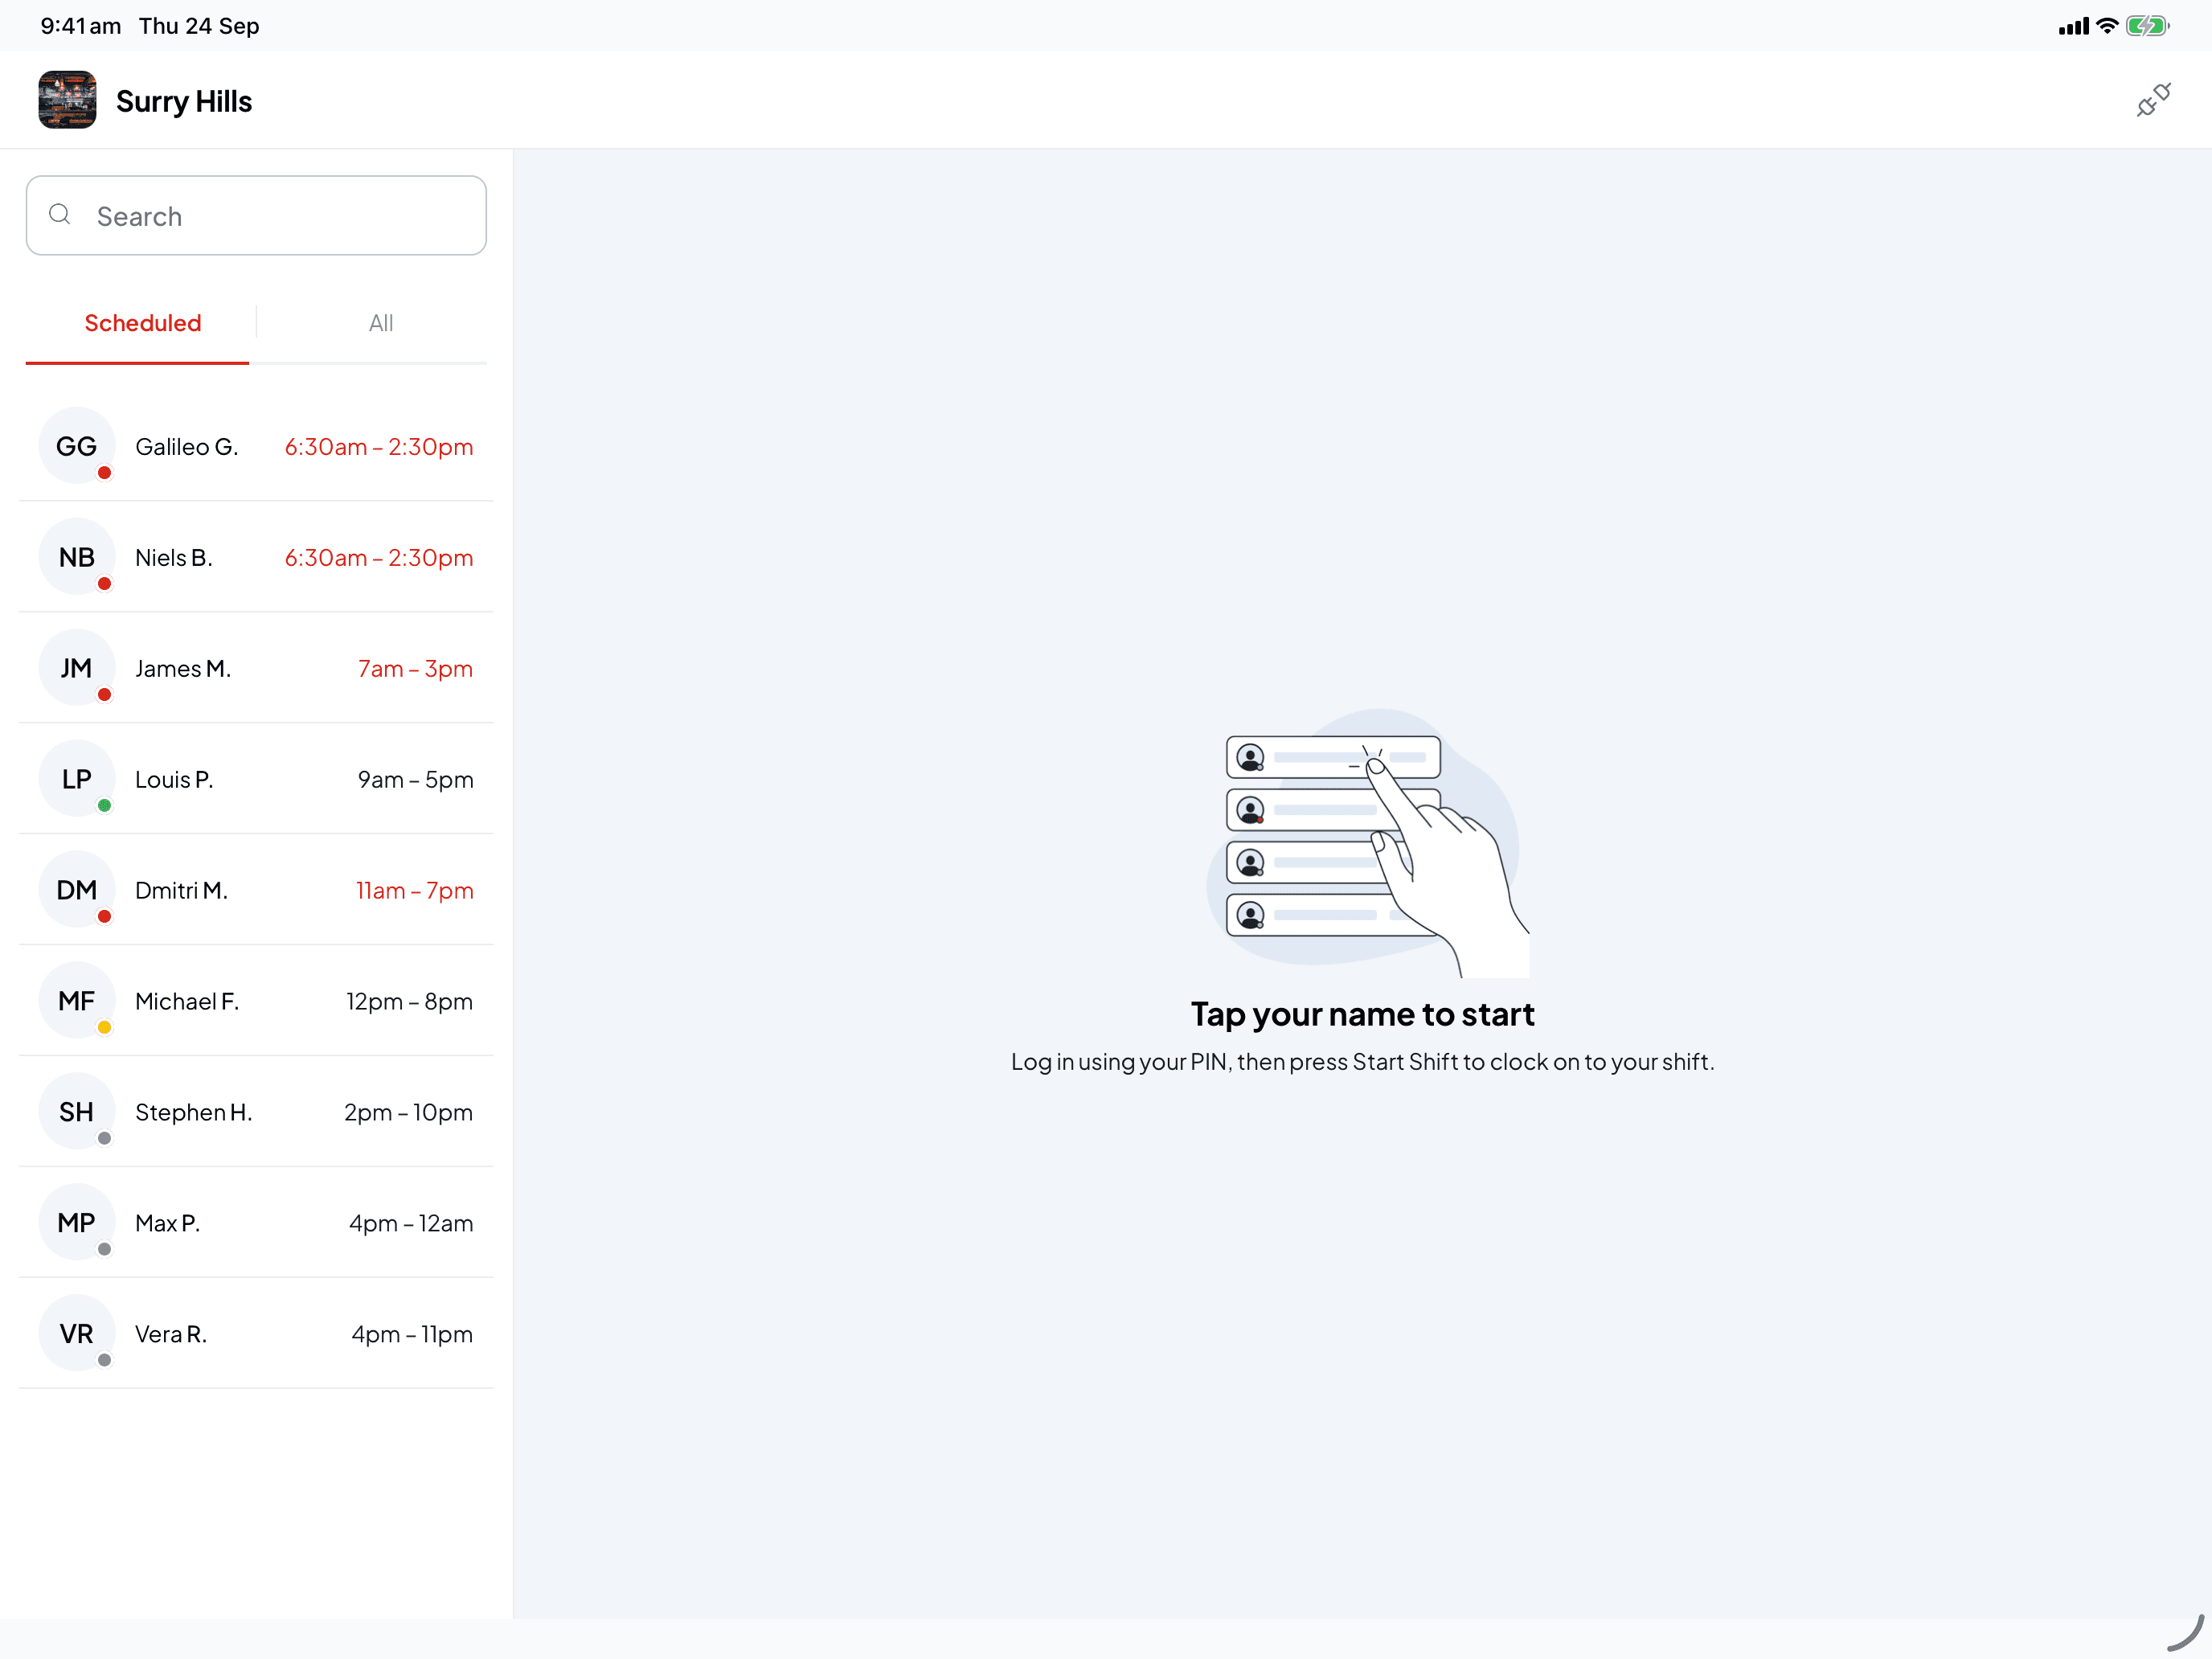Screen dimensions: 2212x1659
Task: Select Max P. name
Action: tap(168, 1224)
